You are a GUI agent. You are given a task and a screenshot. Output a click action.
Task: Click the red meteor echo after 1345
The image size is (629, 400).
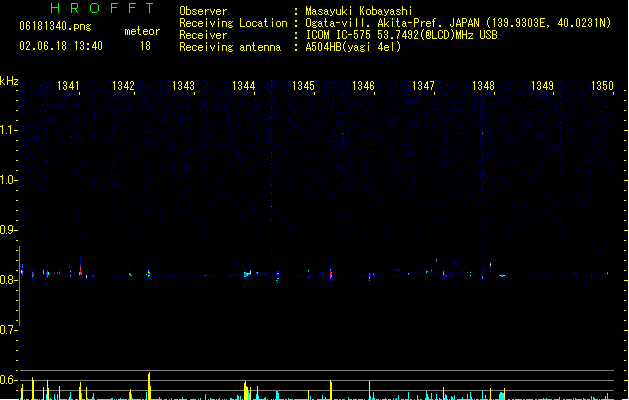coord(331,275)
